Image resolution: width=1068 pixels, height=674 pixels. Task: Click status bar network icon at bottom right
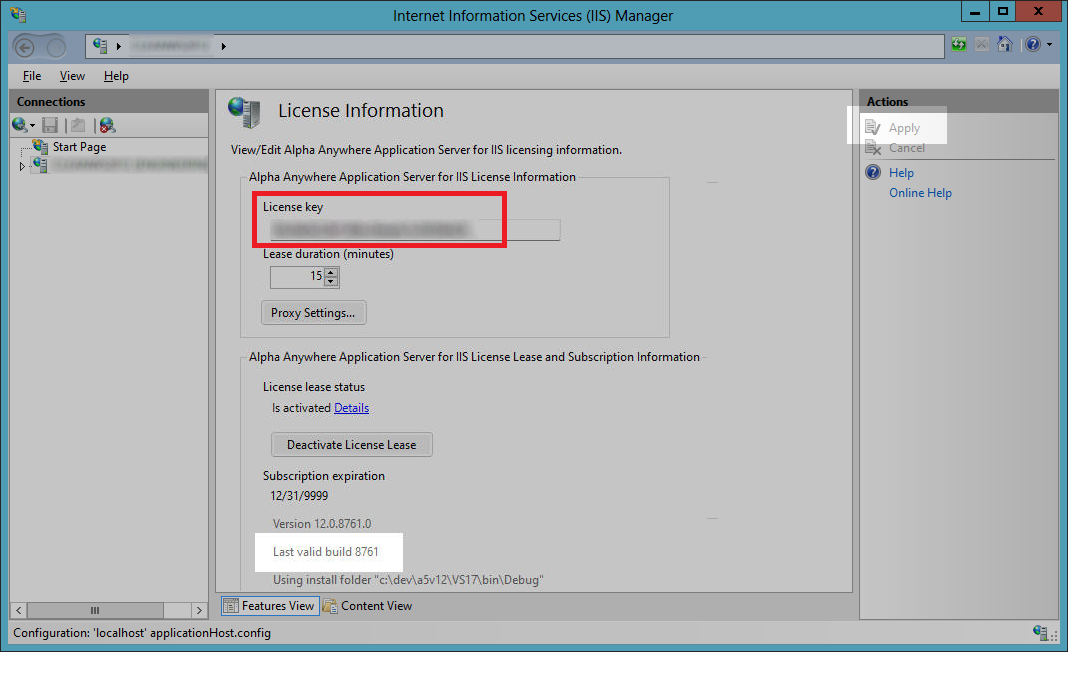[1041, 632]
